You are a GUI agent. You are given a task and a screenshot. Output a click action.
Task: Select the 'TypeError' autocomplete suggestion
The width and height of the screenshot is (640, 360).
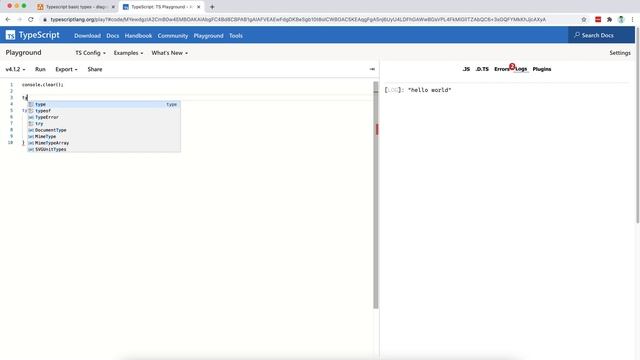click(104, 117)
